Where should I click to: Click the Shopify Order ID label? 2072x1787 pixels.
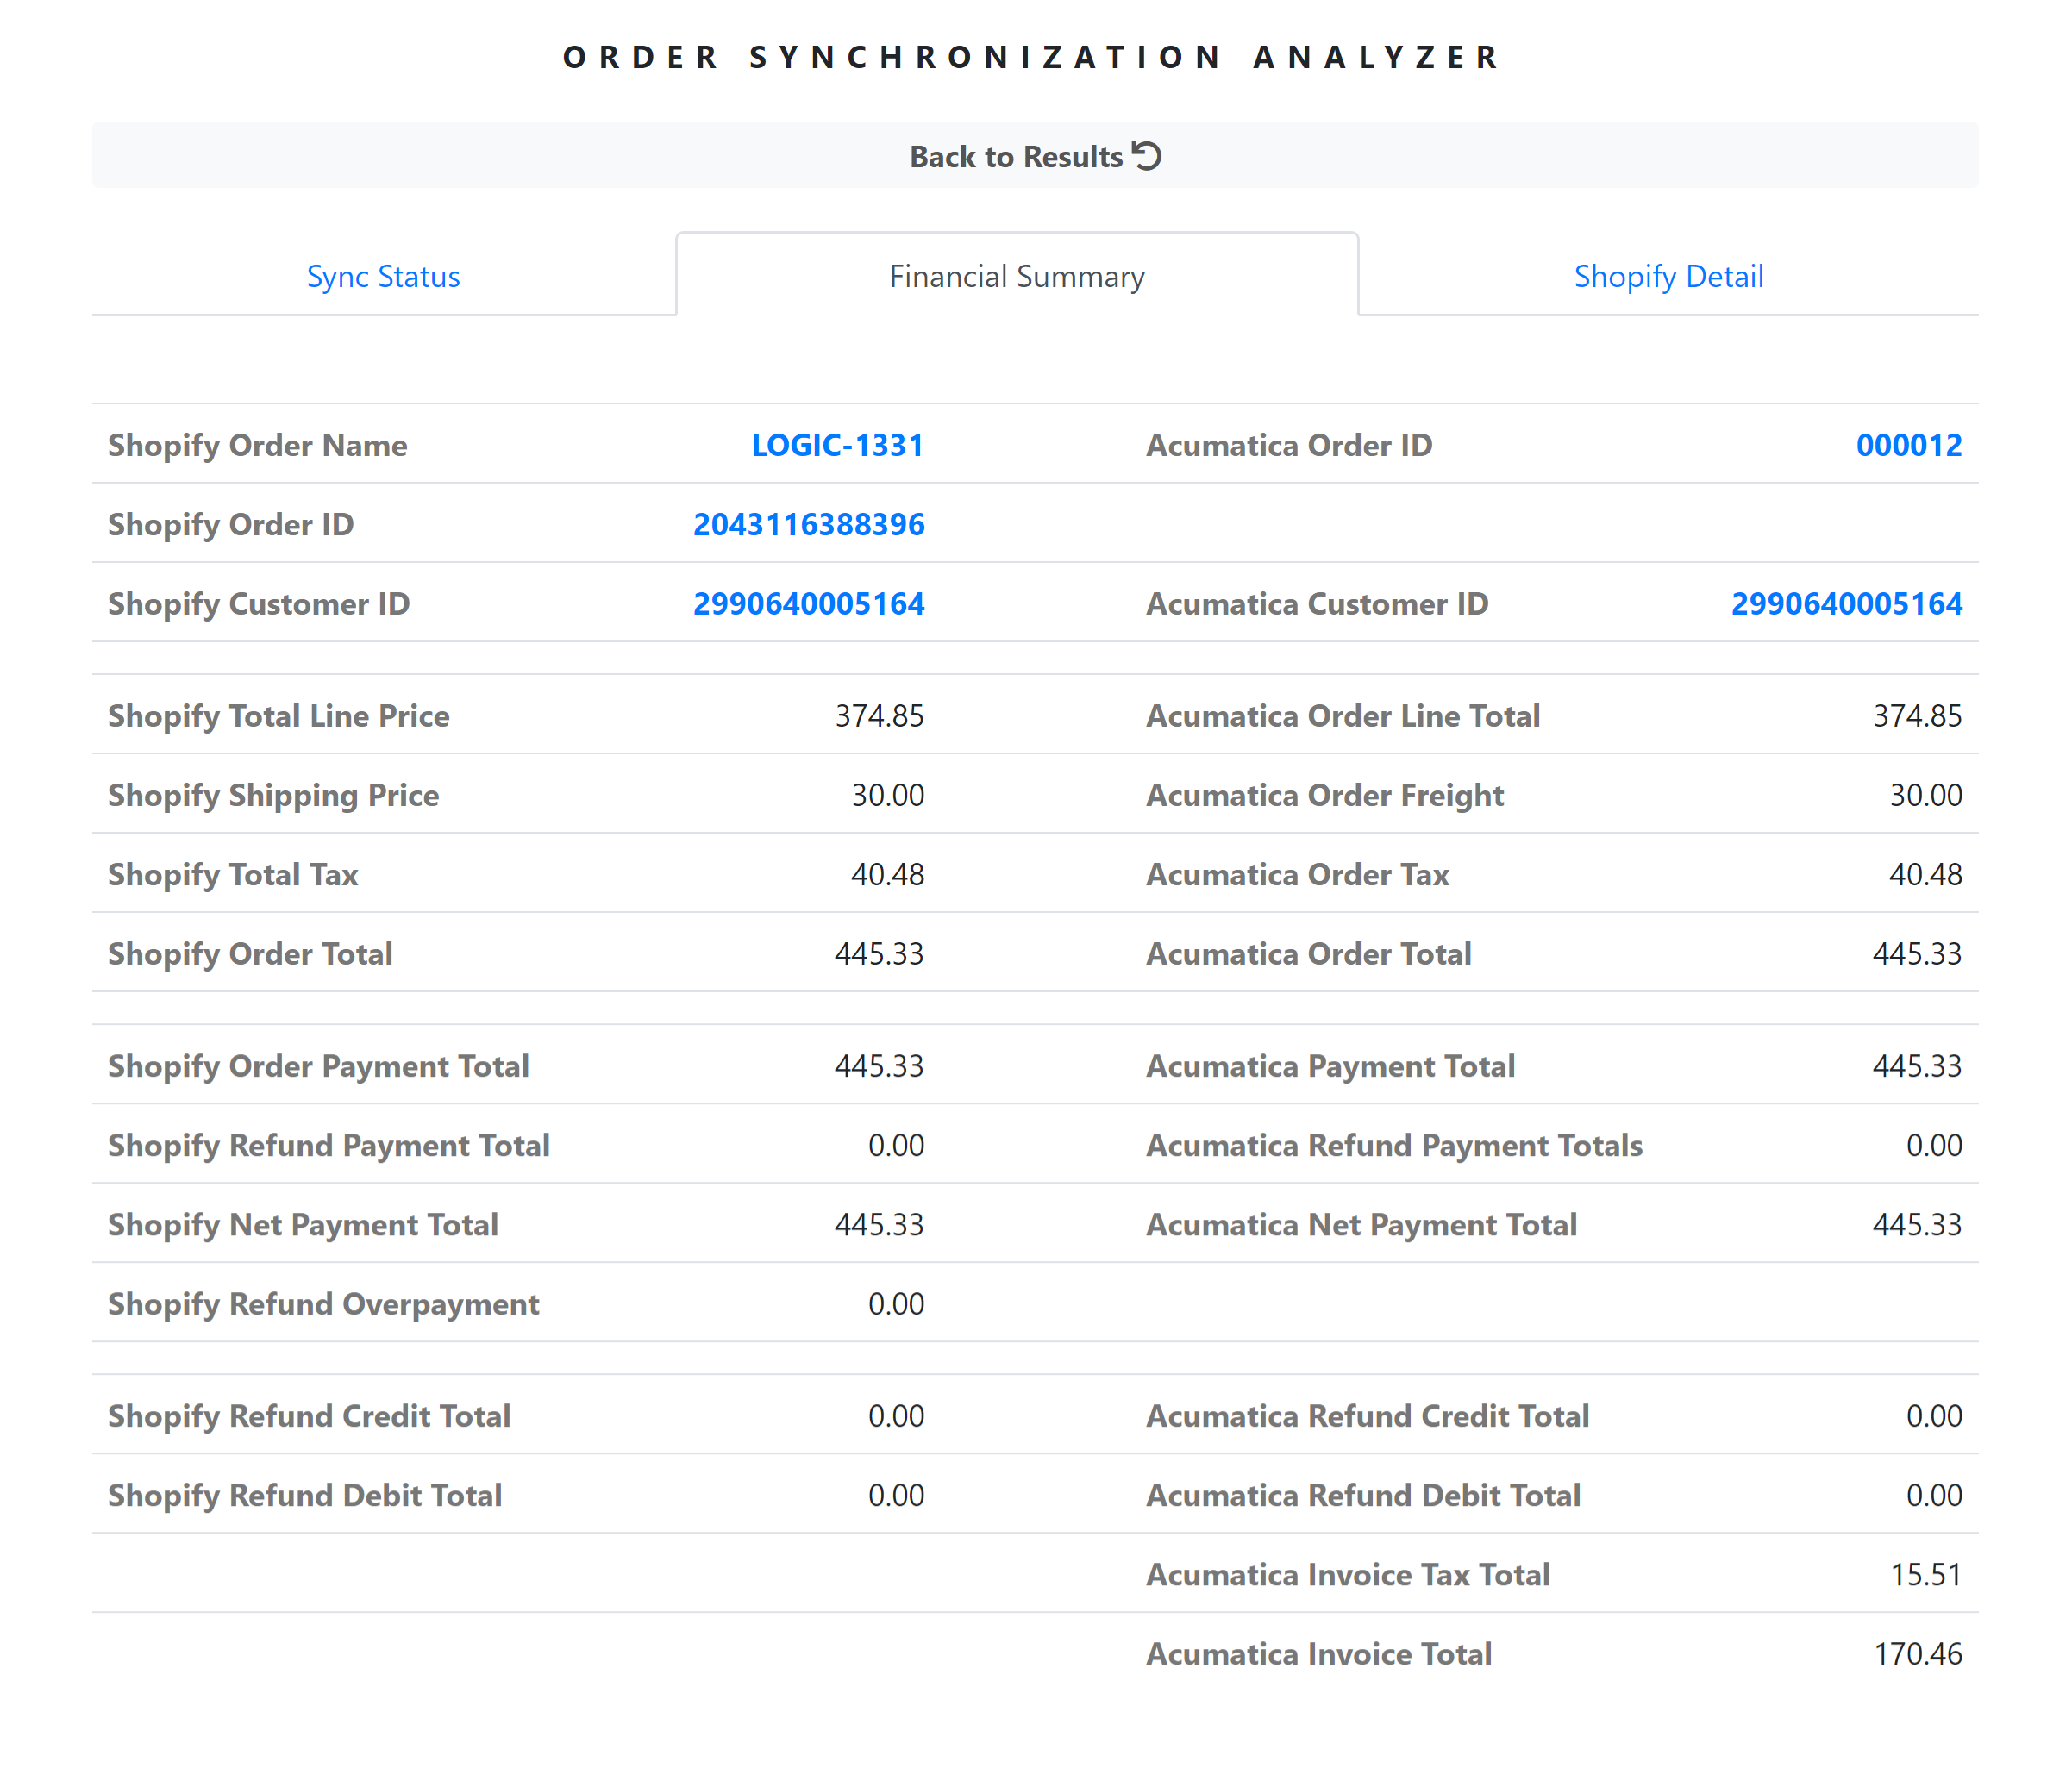231,524
